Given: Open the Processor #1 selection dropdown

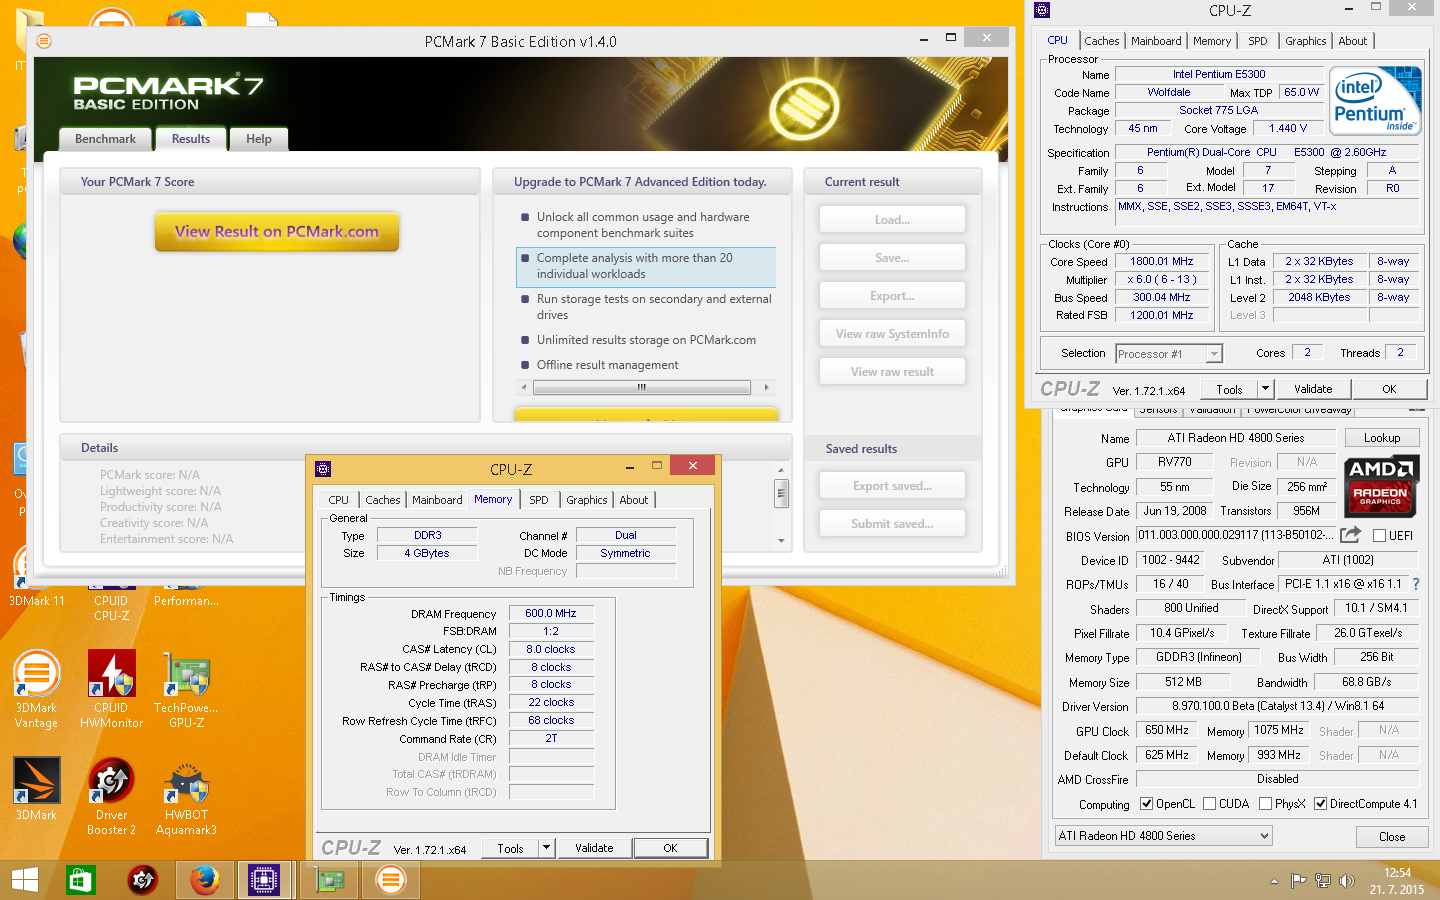Looking at the screenshot, I should (1169, 354).
